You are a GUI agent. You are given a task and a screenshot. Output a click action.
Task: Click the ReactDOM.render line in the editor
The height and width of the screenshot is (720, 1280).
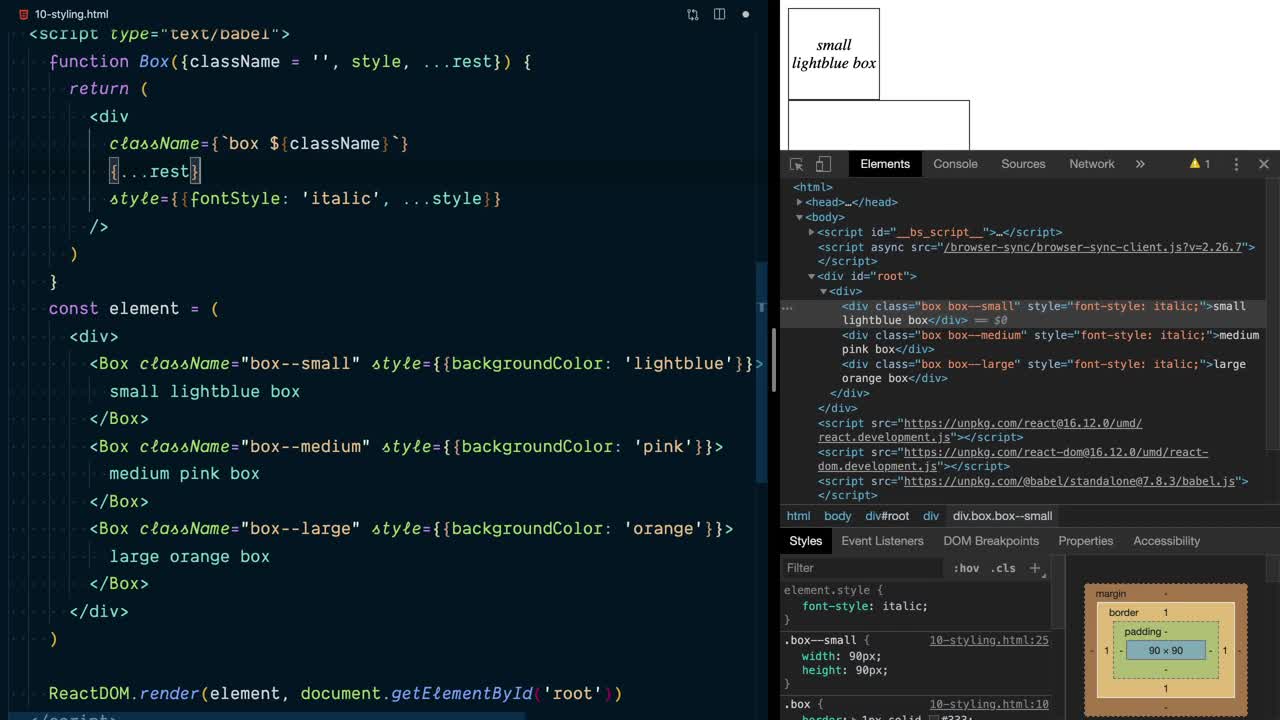tap(336, 693)
